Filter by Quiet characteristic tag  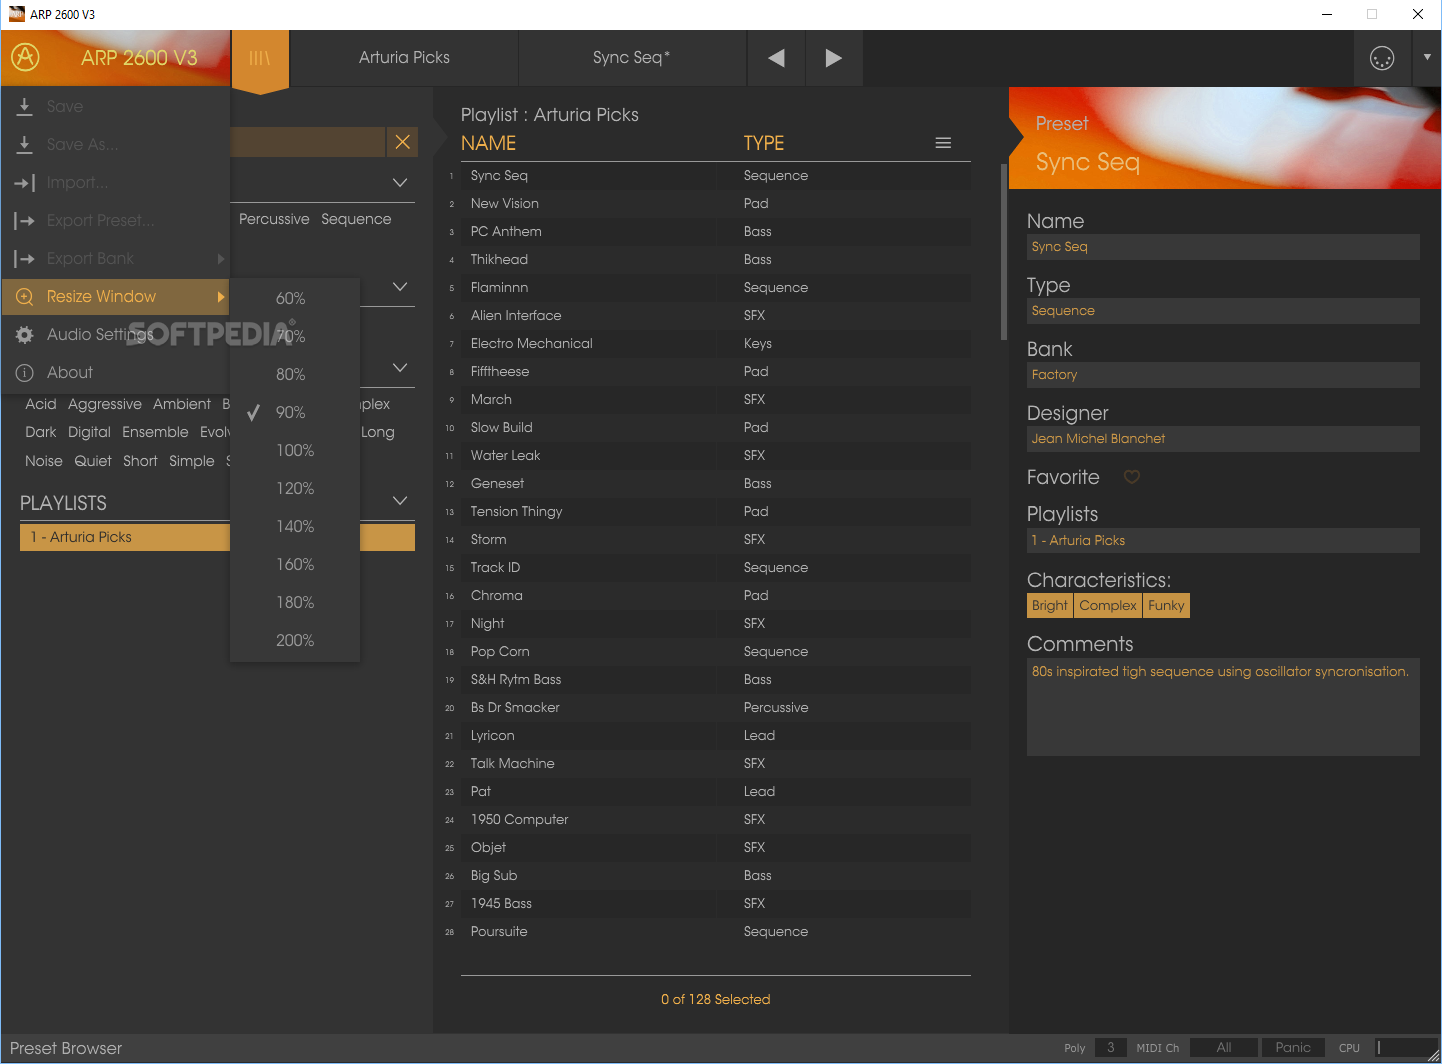tap(93, 461)
